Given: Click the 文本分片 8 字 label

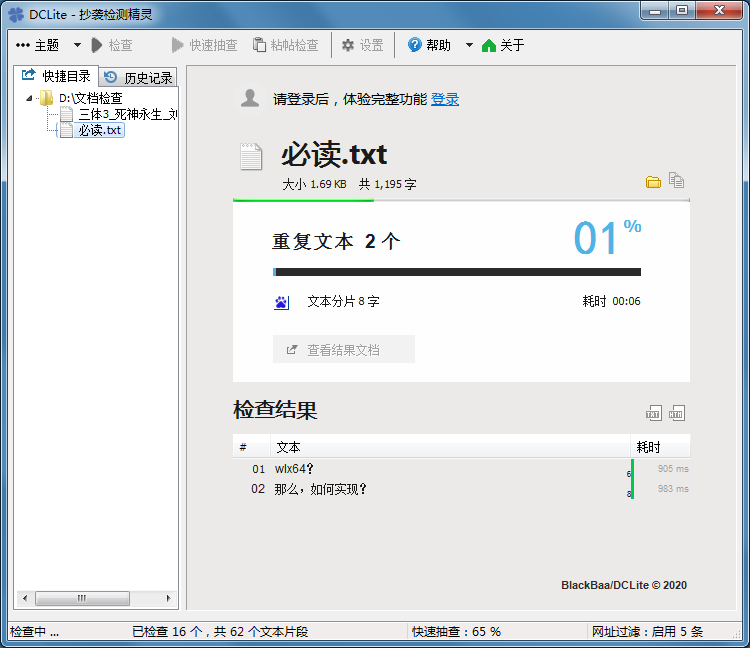Looking at the screenshot, I should point(343,301).
